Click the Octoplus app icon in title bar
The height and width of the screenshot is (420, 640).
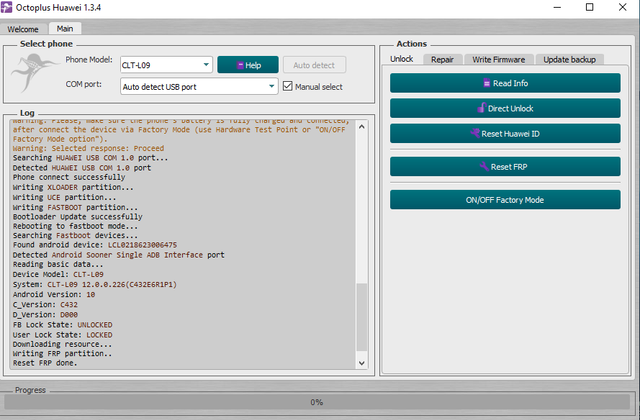tap(7, 7)
